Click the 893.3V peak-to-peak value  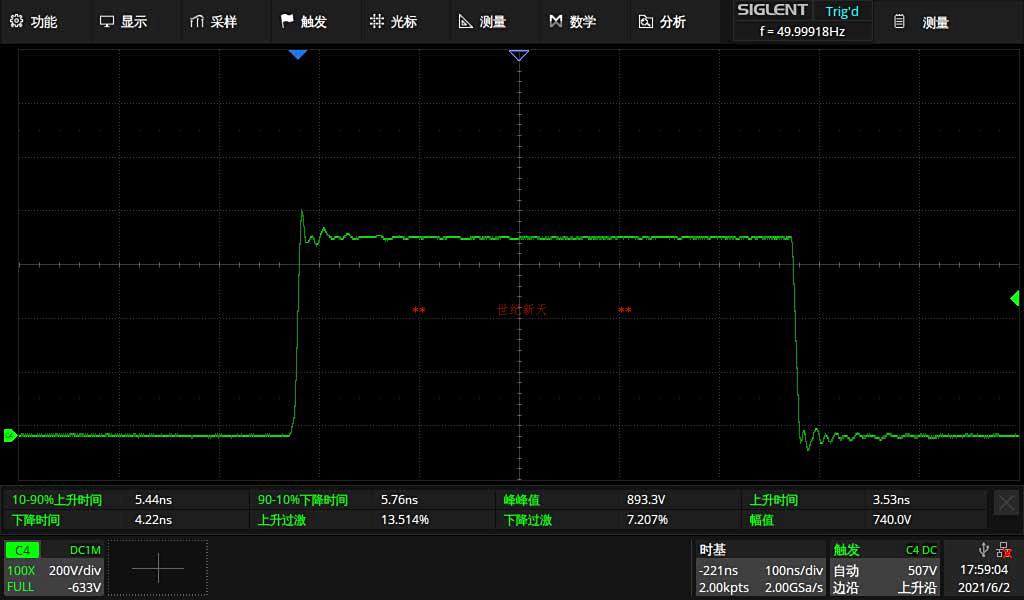tap(645, 500)
